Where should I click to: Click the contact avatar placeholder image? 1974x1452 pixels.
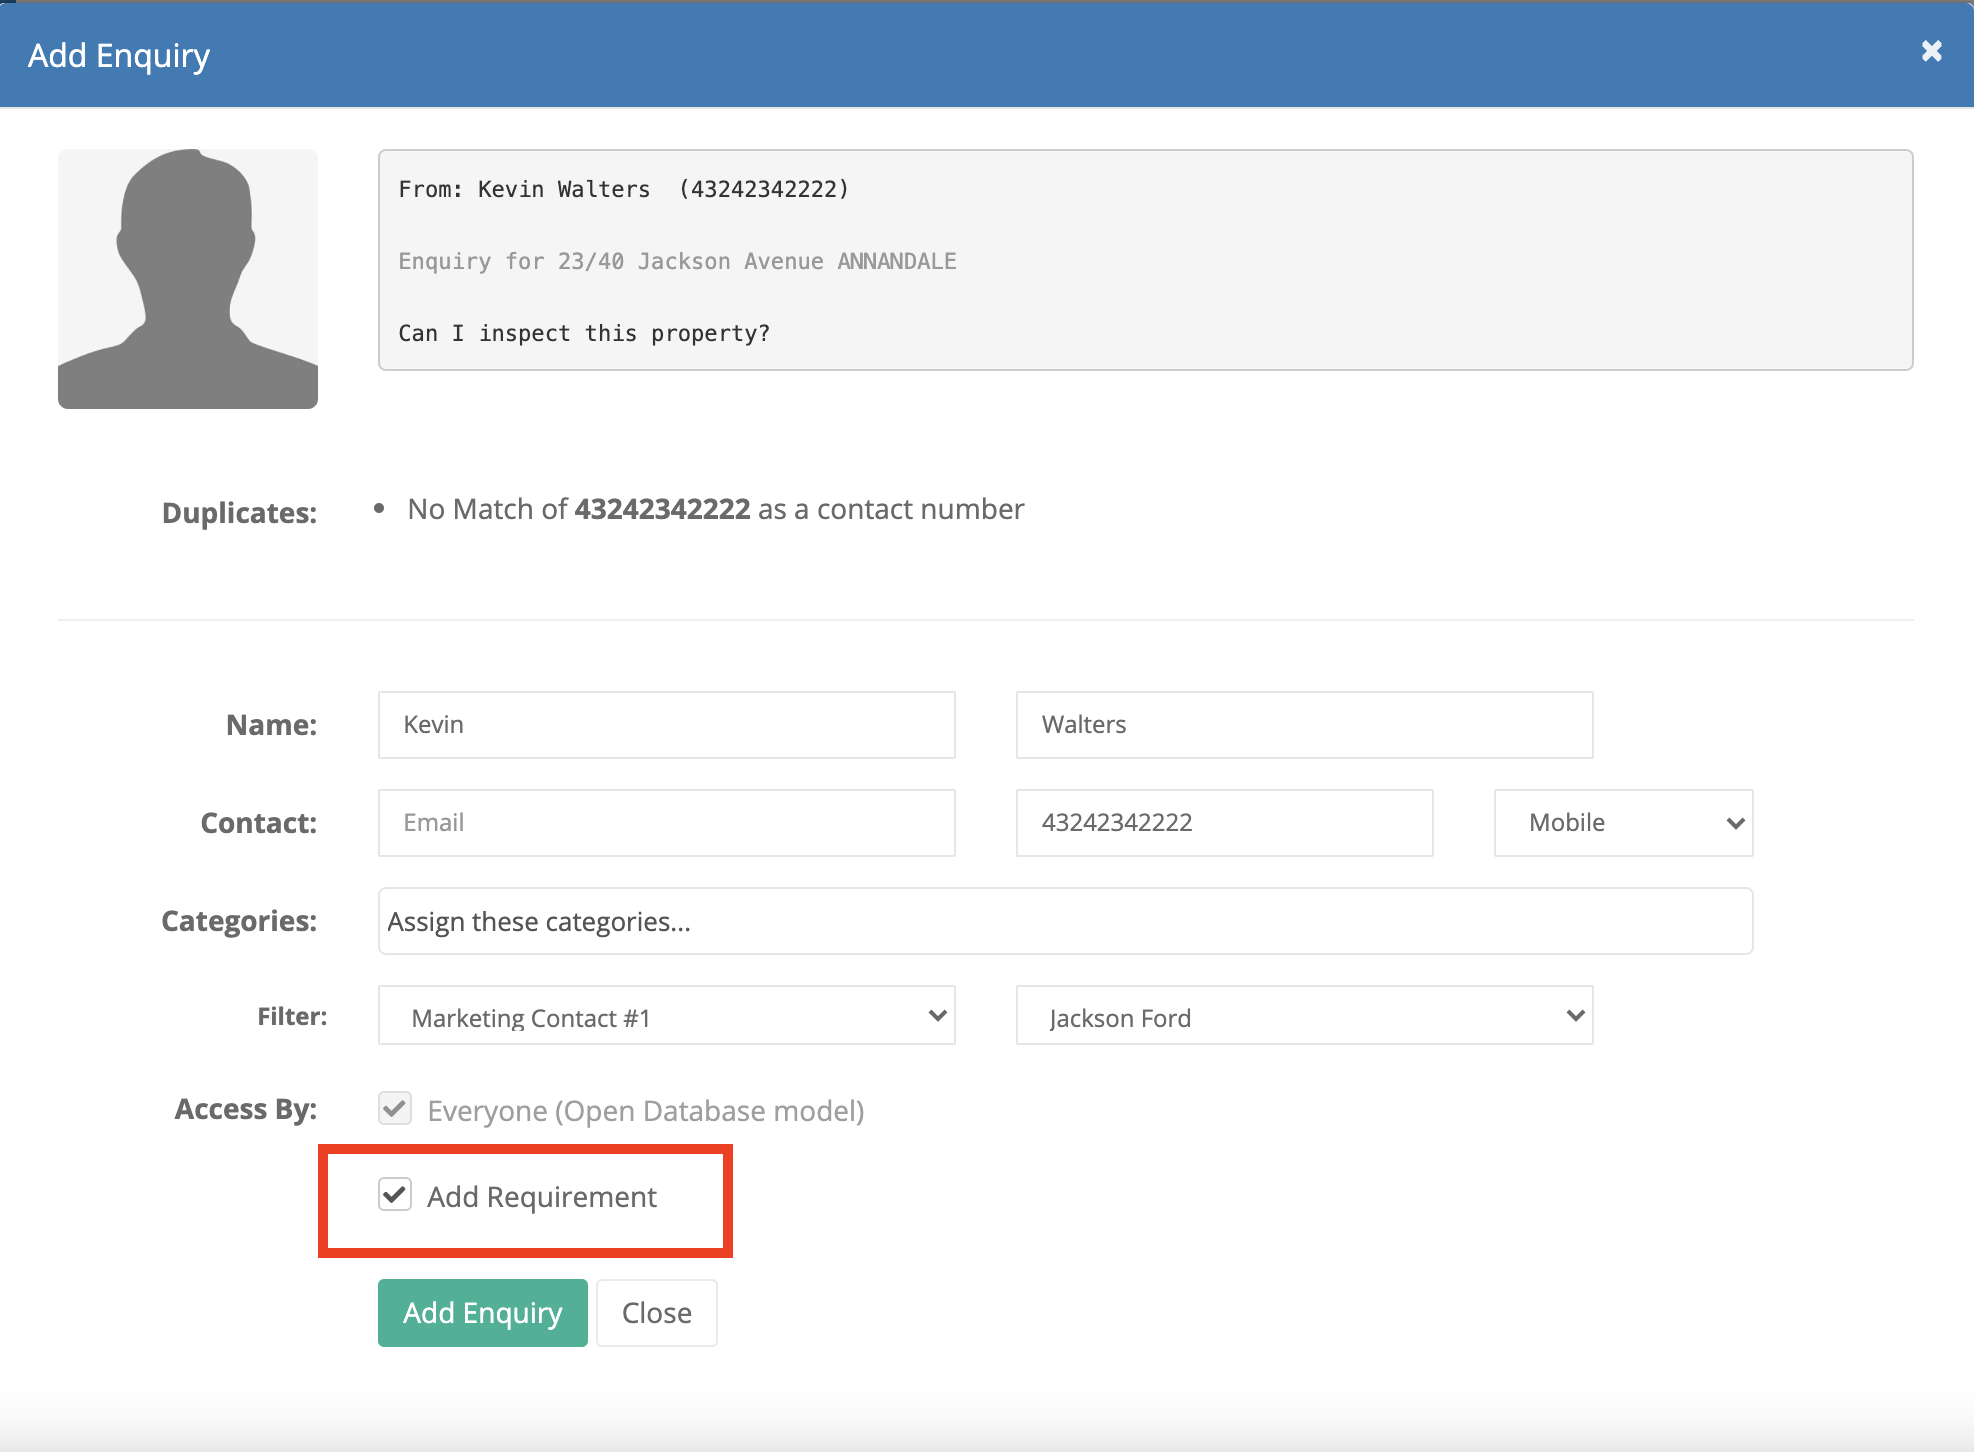point(188,279)
